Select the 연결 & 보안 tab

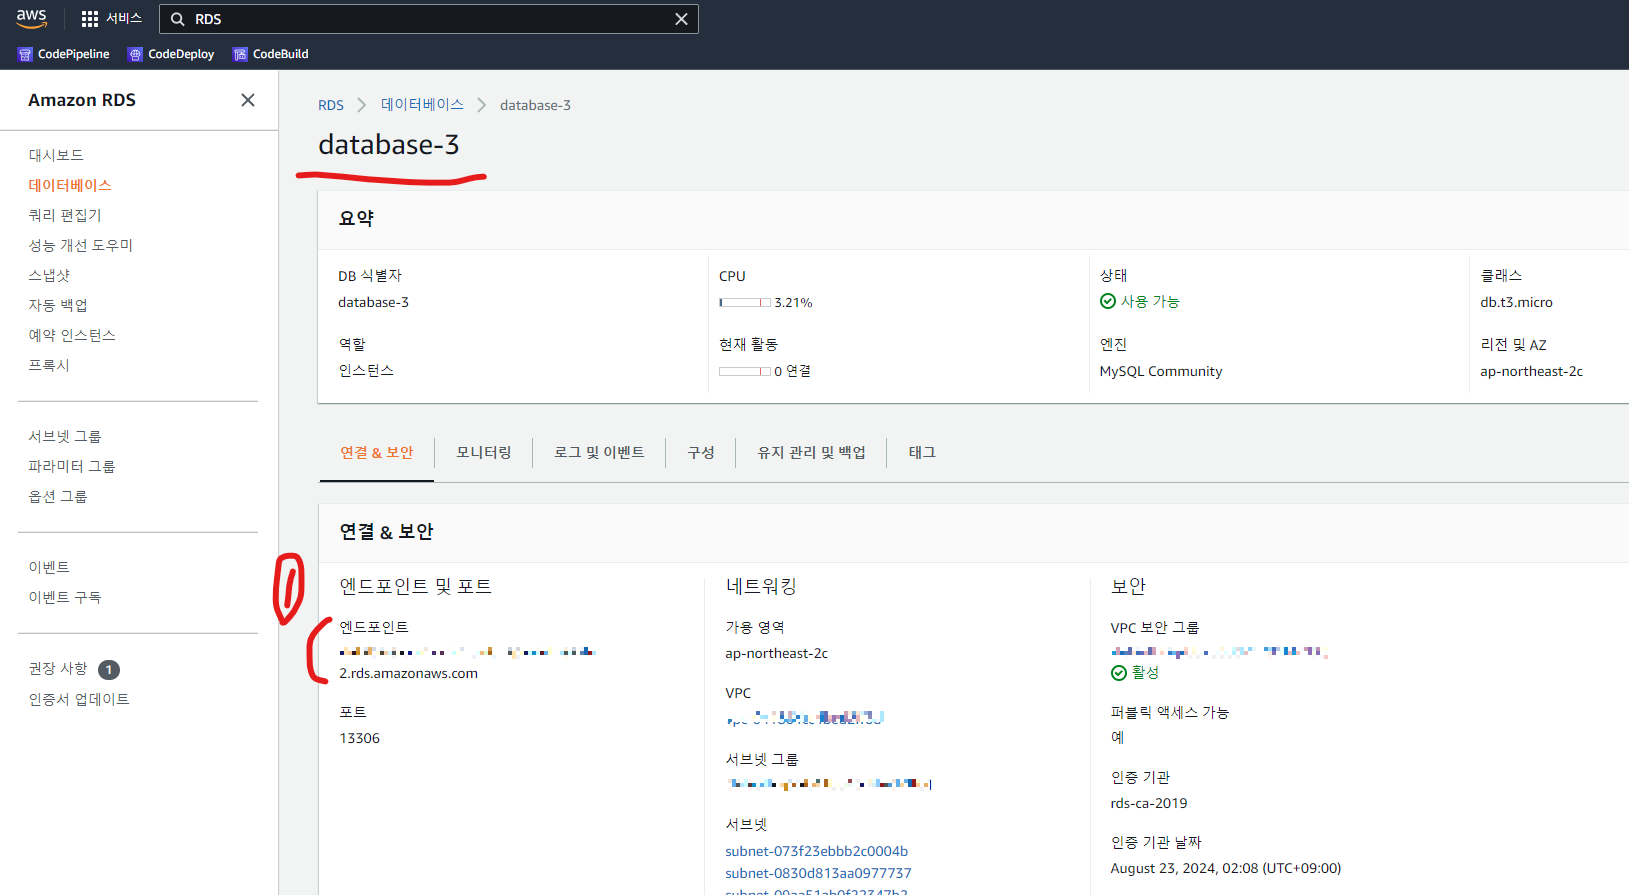(377, 452)
